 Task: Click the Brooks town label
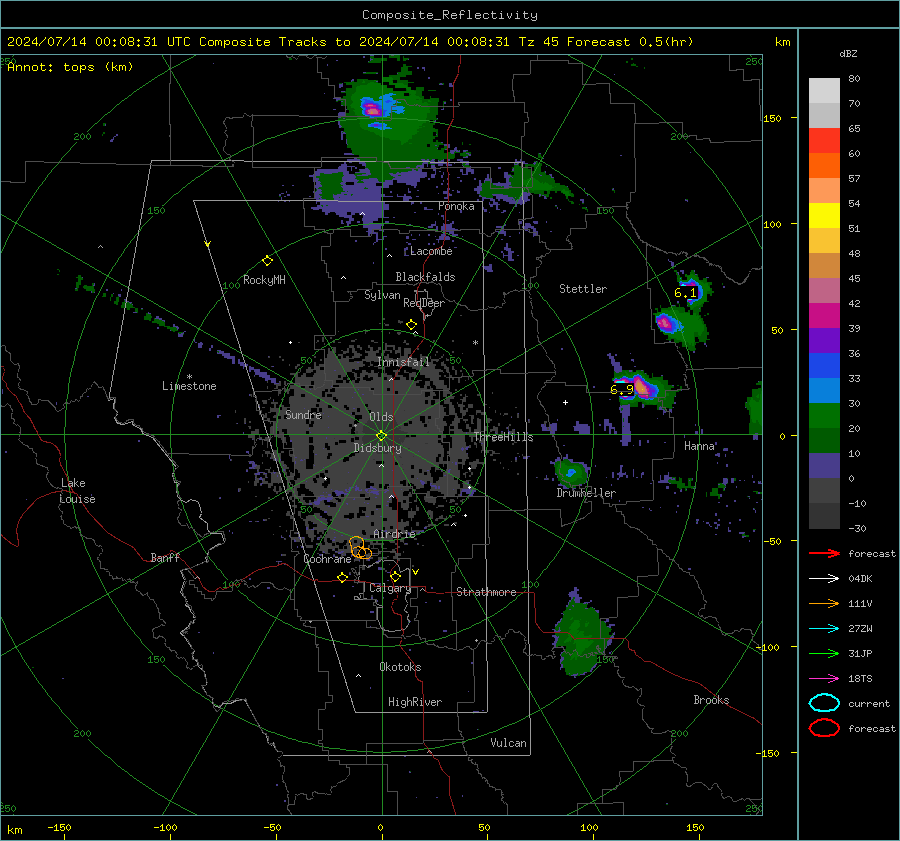coord(711,700)
